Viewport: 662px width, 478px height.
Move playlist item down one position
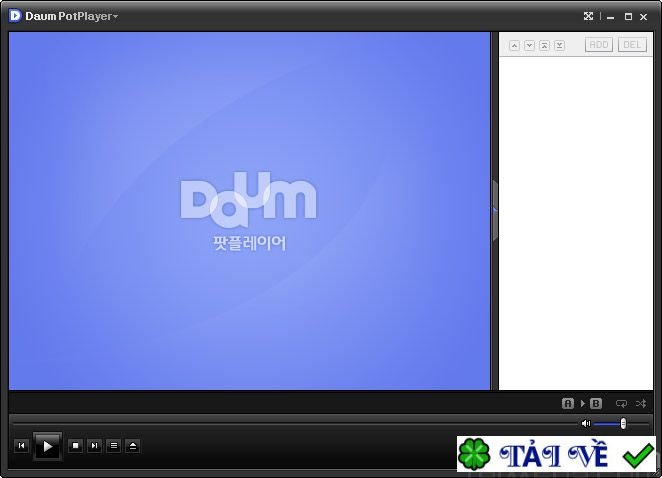click(529, 45)
